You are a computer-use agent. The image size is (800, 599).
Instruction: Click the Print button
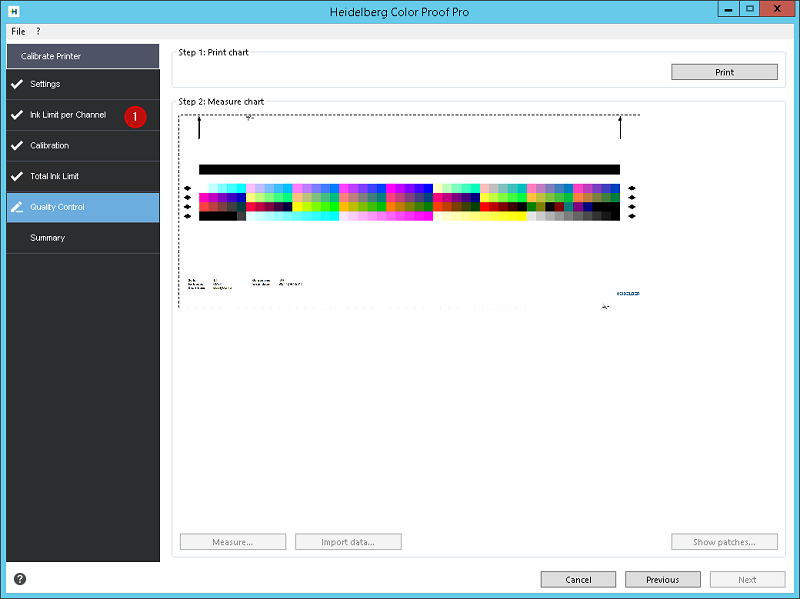coord(724,72)
